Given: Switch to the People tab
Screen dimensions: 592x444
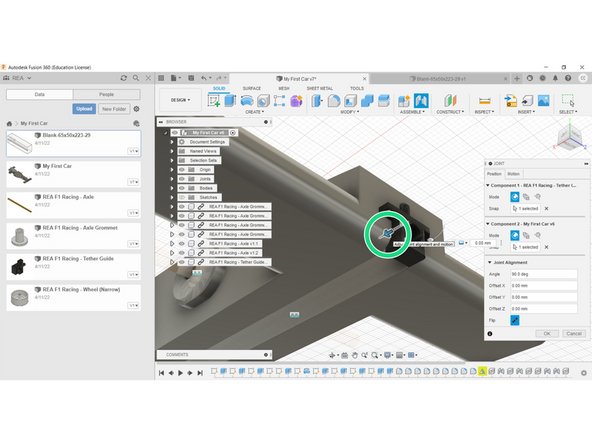Looking at the screenshot, I should pos(106,94).
